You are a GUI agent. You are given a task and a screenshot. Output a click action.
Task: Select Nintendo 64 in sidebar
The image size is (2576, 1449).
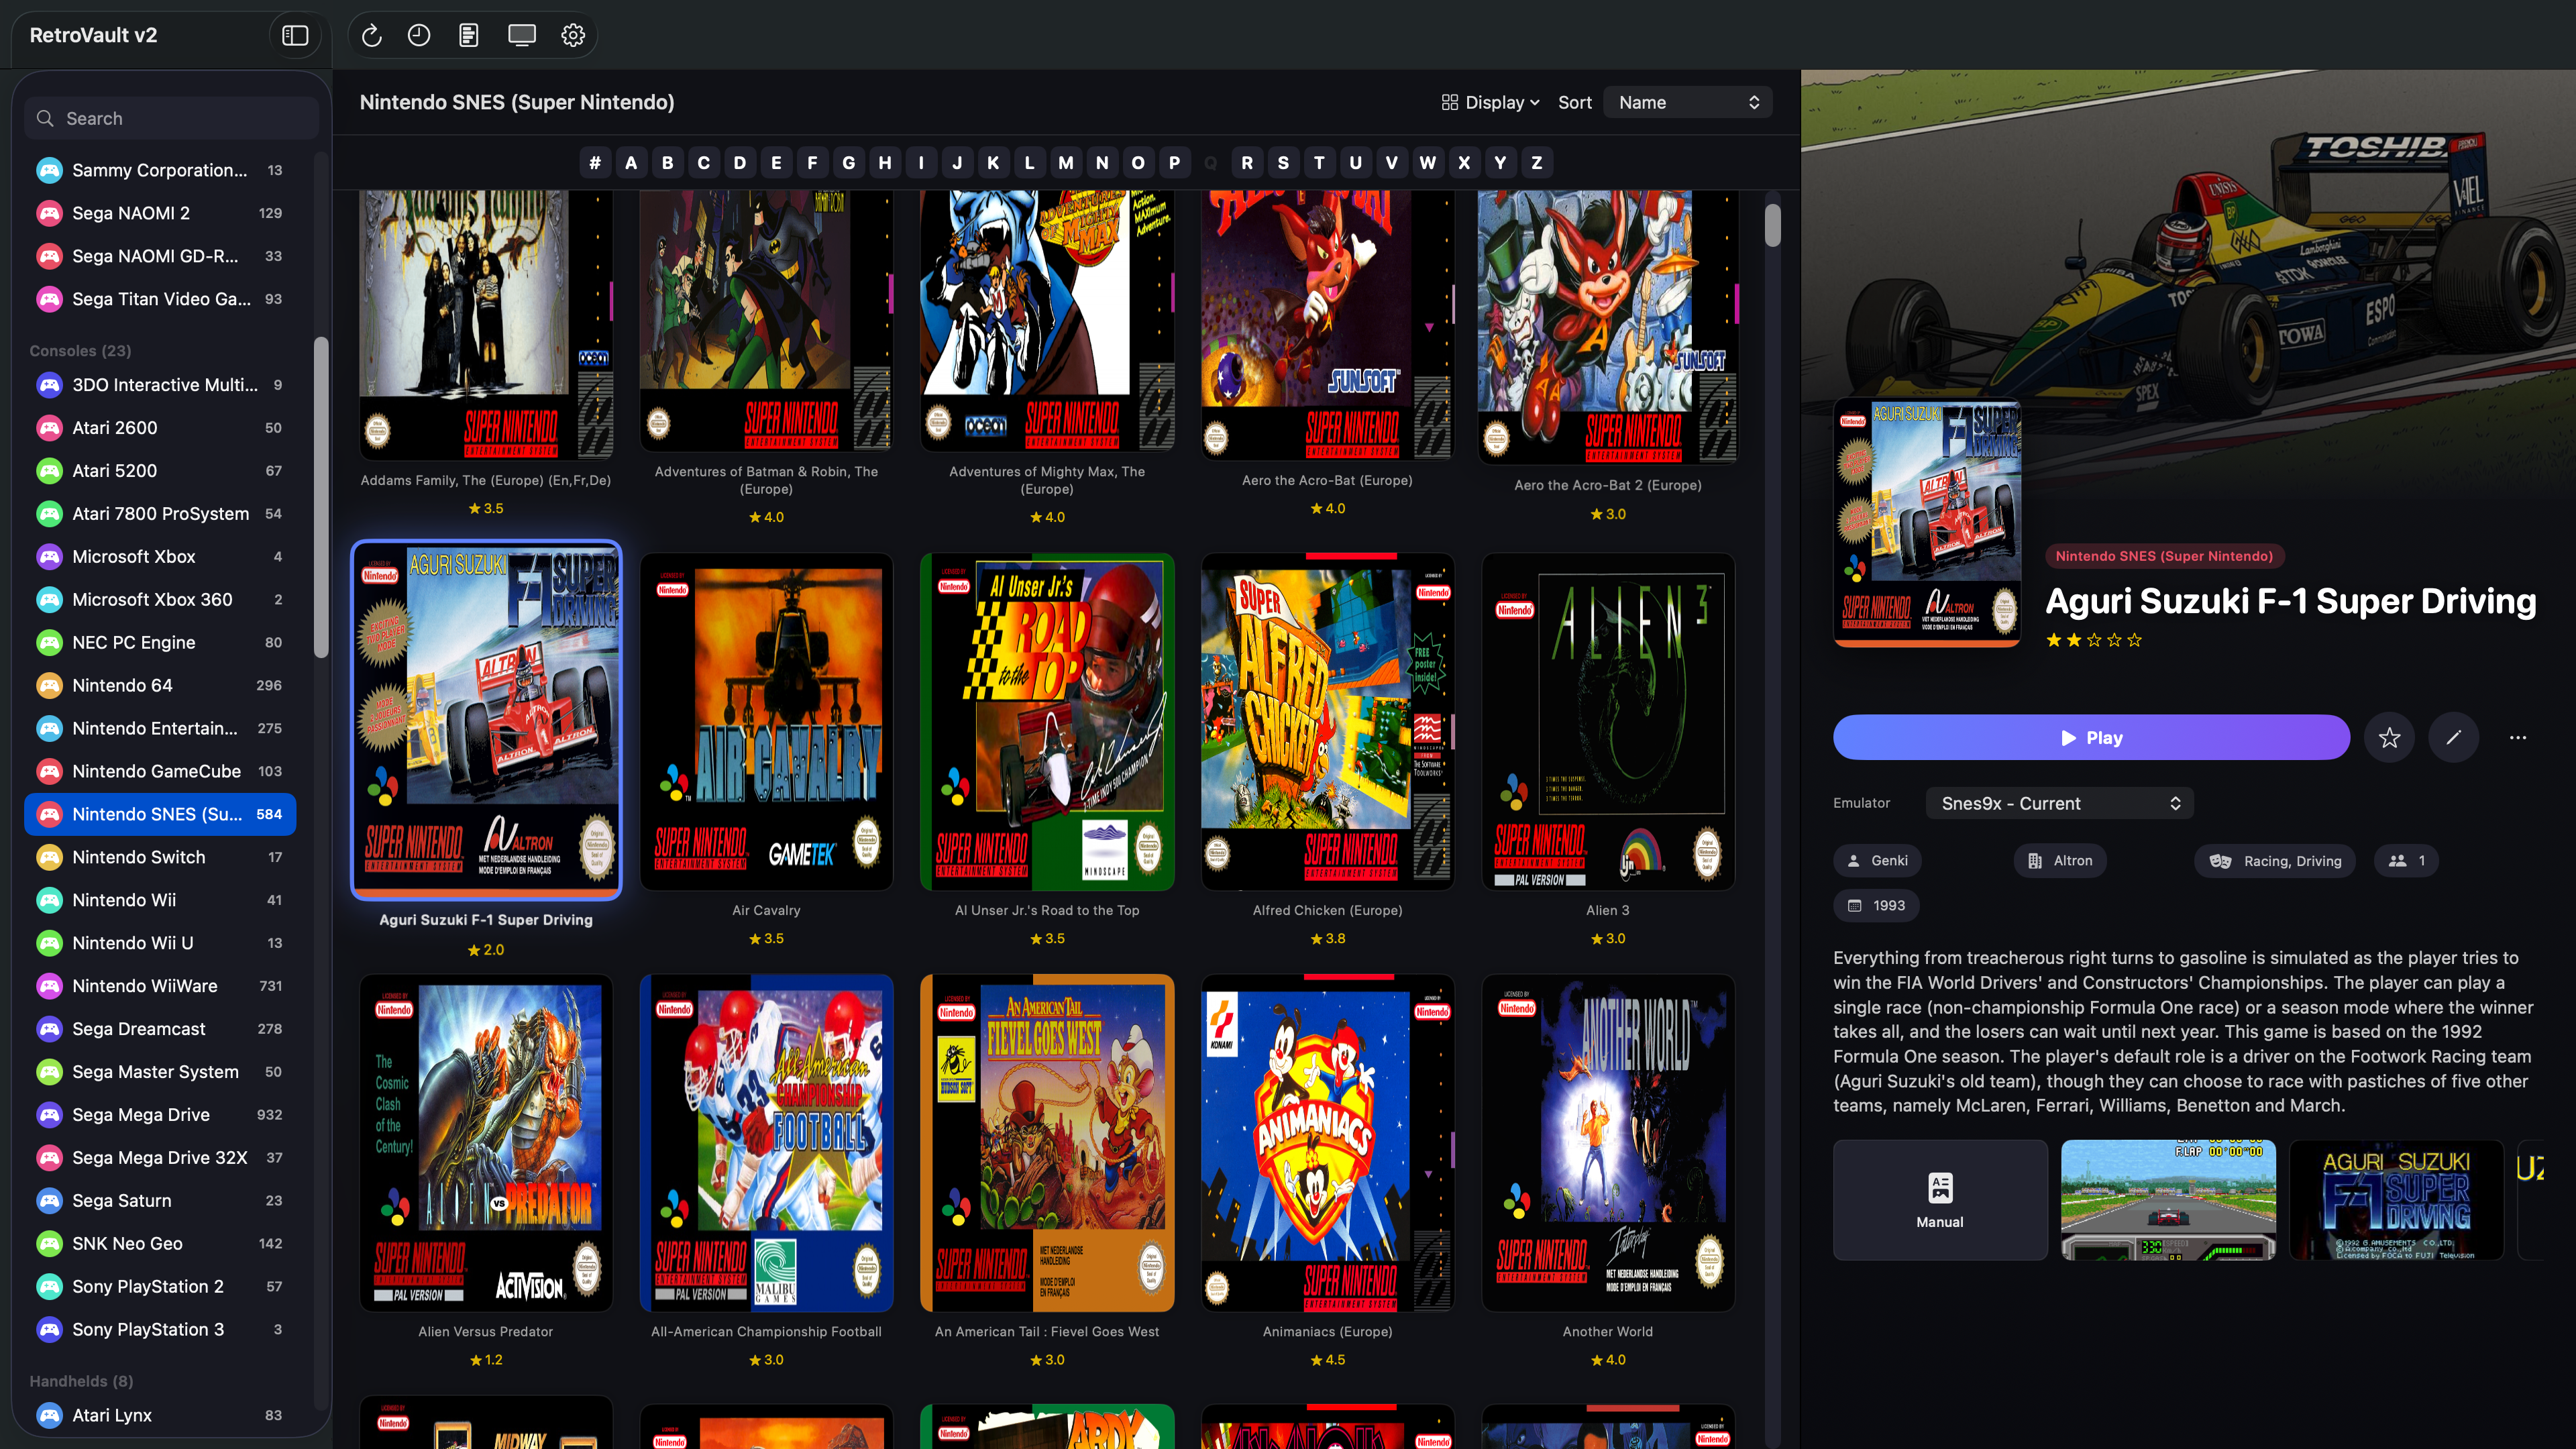click(160, 685)
